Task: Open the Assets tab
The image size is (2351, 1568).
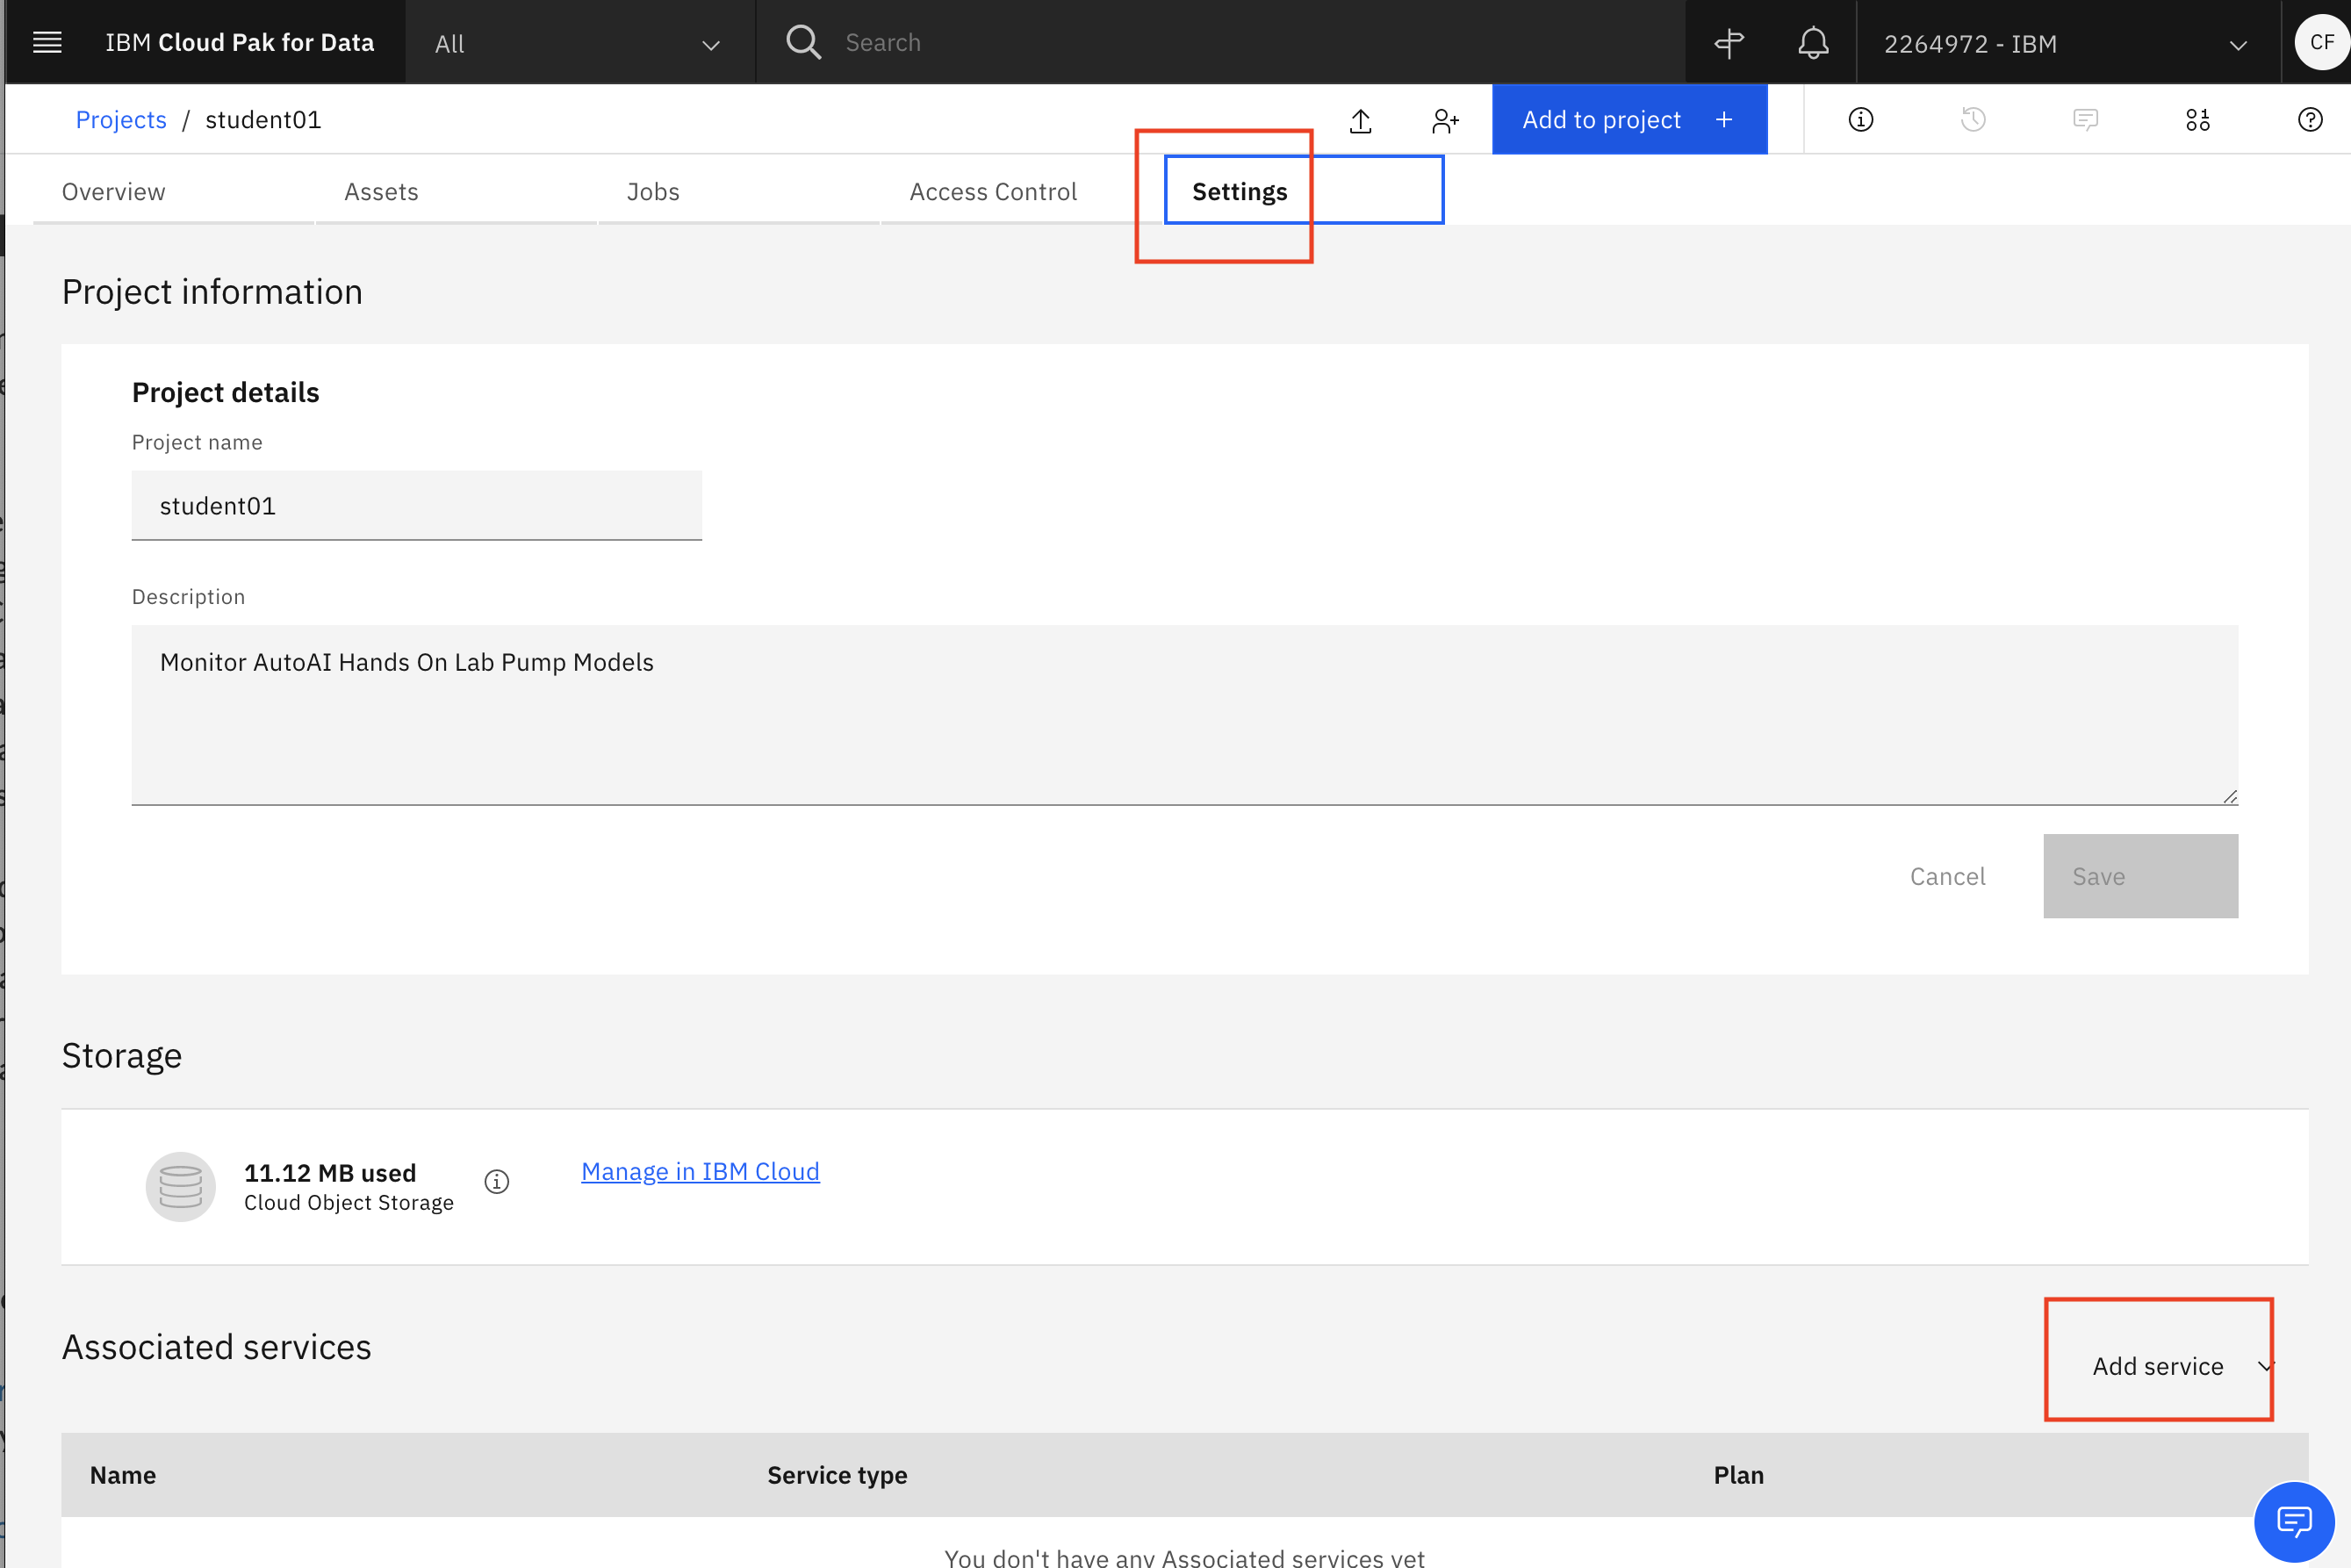Action: [381, 189]
